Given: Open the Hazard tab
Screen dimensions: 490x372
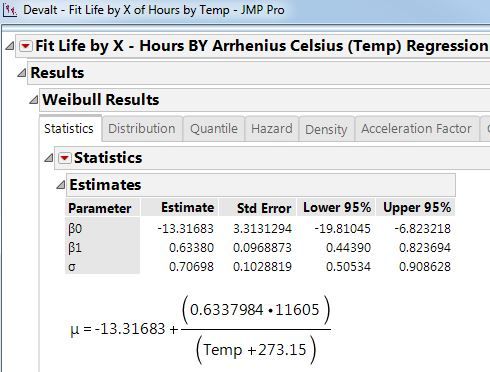Looking at the screenshot, I should click(x=272, y=129).
